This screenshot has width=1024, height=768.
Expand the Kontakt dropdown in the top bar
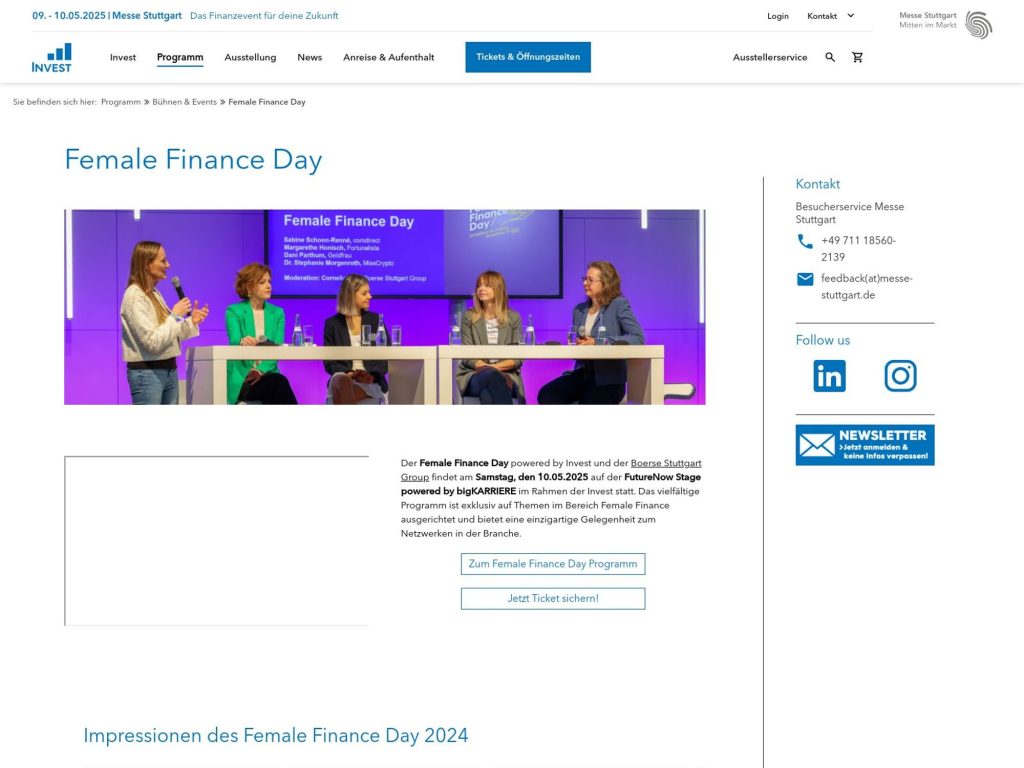[x=828, y=16]
